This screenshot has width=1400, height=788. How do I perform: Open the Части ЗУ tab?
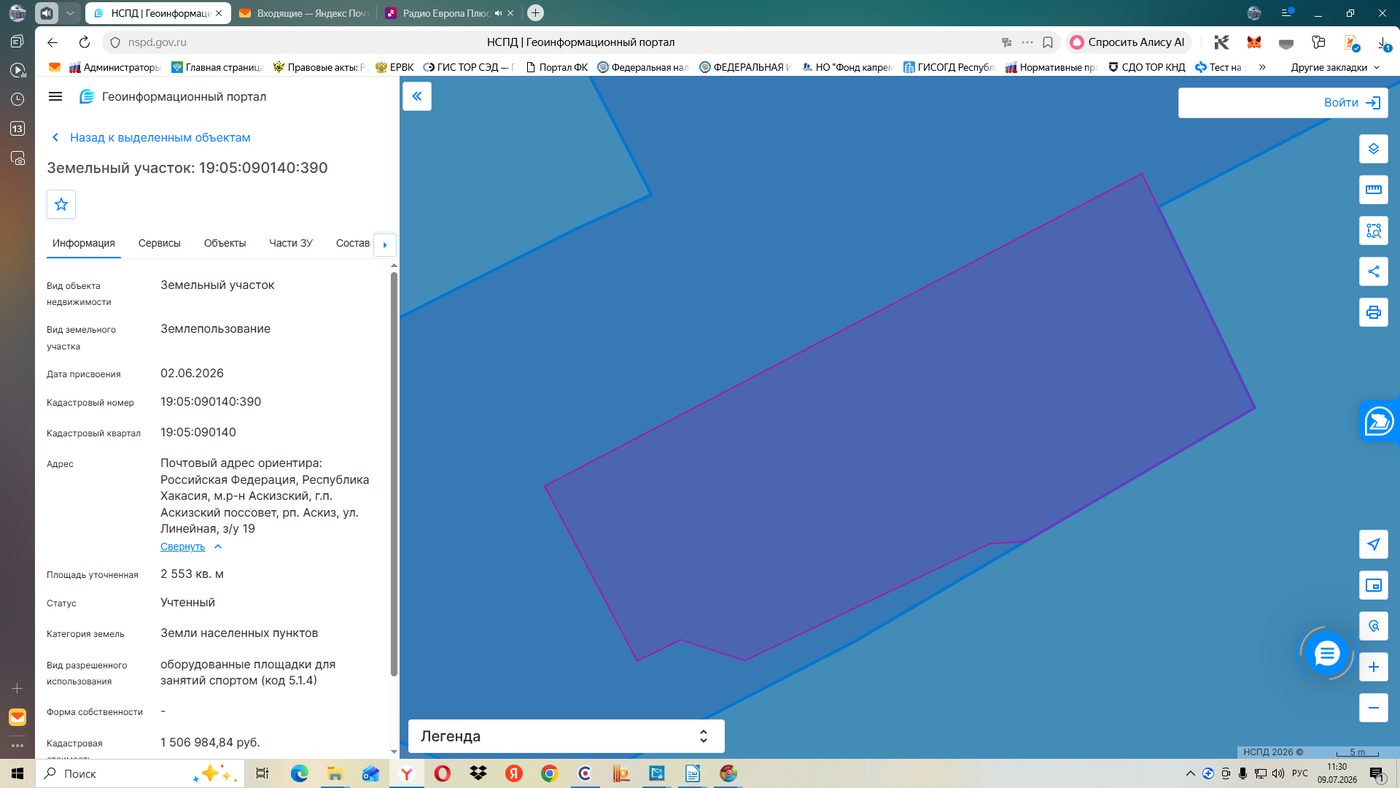[x=291, y=243]
